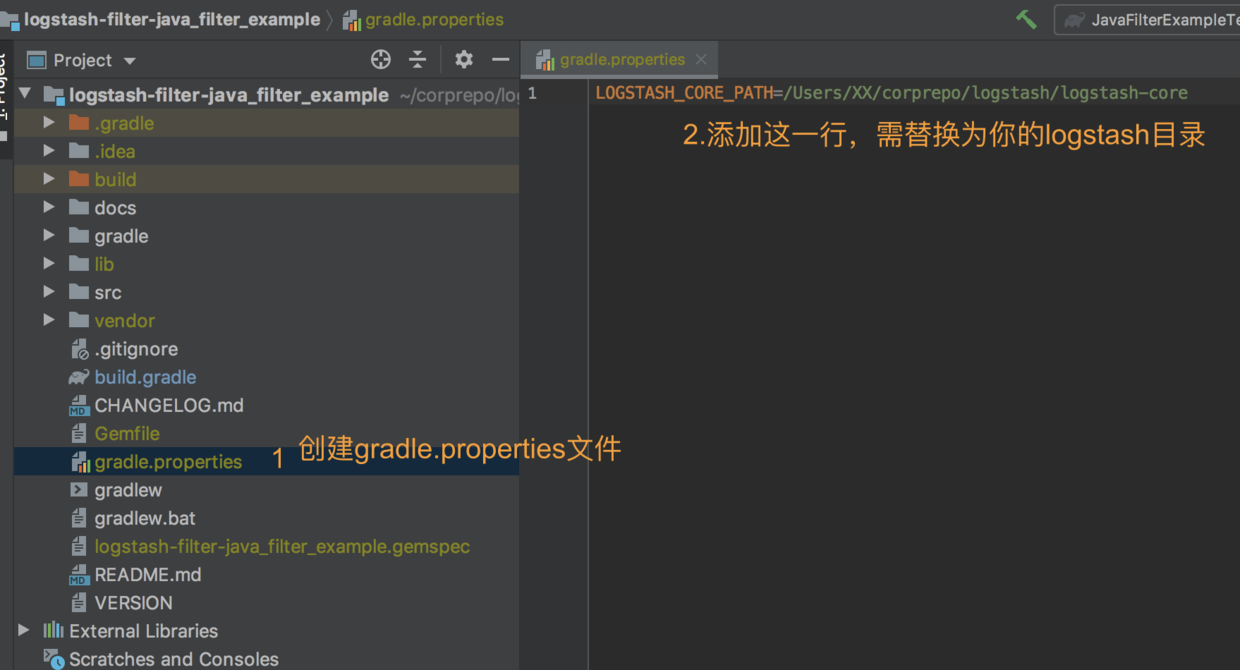Click the External Libraries icon

[53, 630]
